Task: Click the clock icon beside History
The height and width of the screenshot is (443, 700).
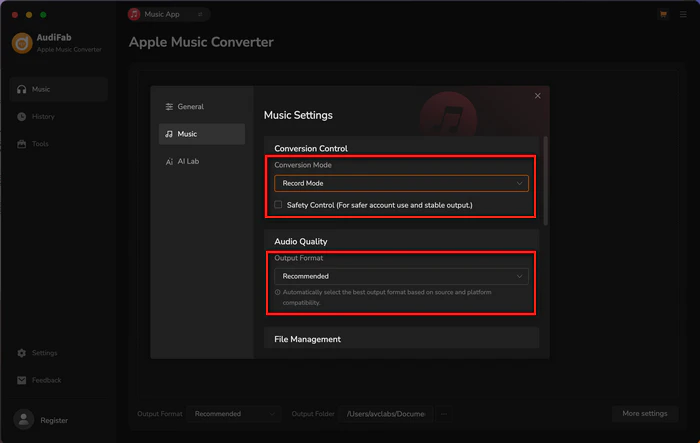Action: (x=21, y=117)
